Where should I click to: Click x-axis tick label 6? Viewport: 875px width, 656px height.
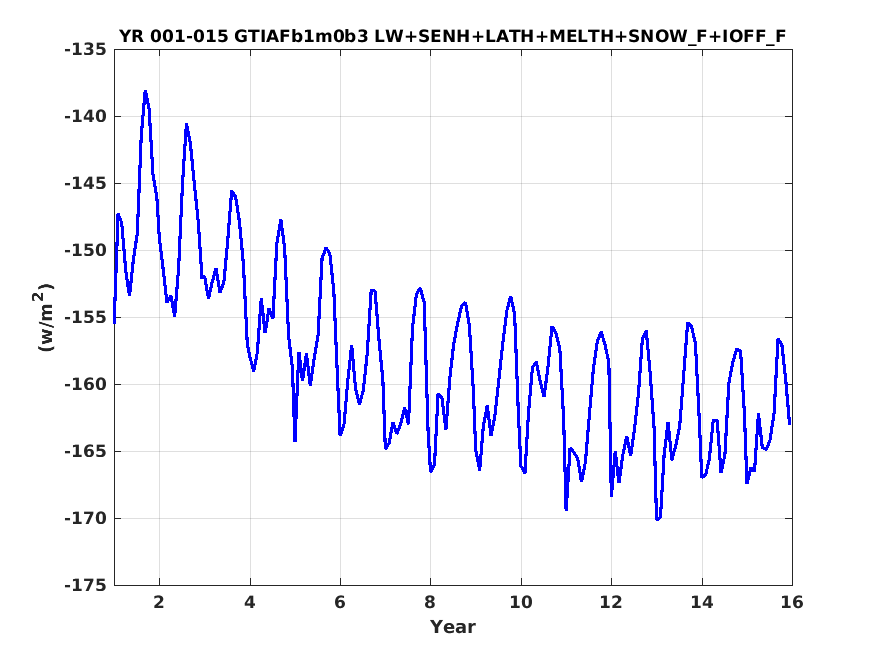(x=340, y=602)
